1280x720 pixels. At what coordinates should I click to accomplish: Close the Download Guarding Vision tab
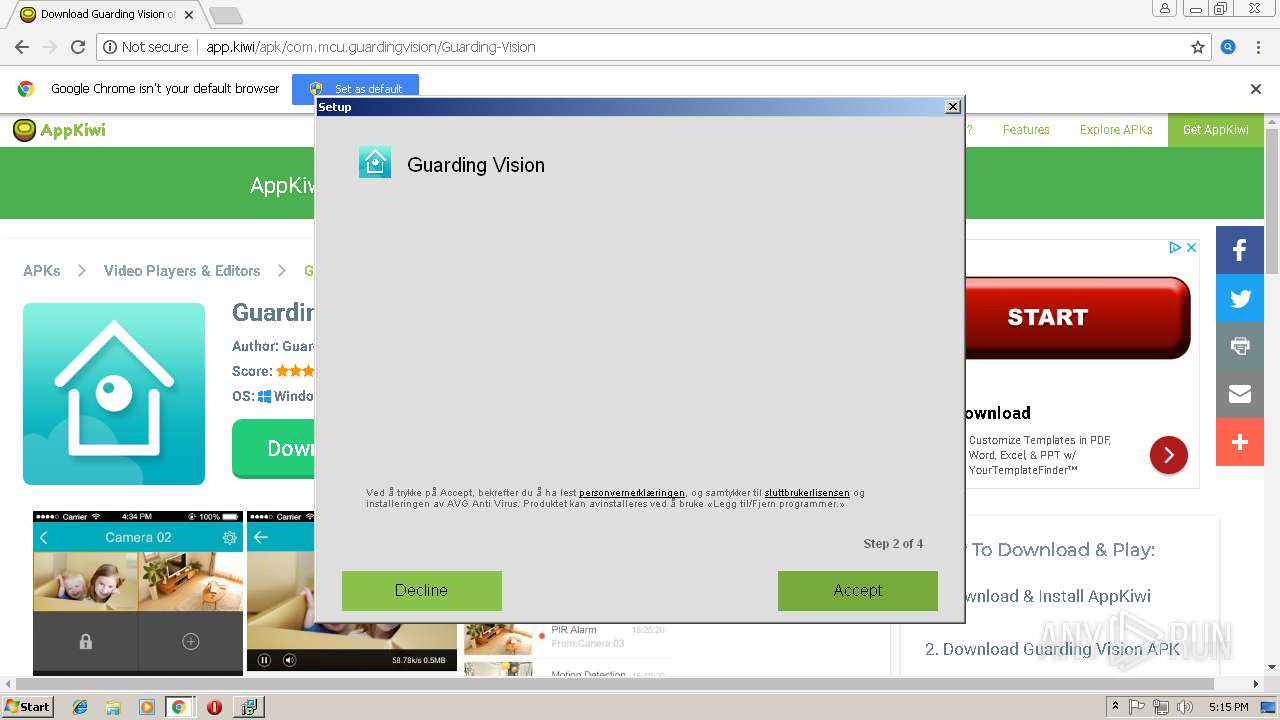[x=189, y=15]
